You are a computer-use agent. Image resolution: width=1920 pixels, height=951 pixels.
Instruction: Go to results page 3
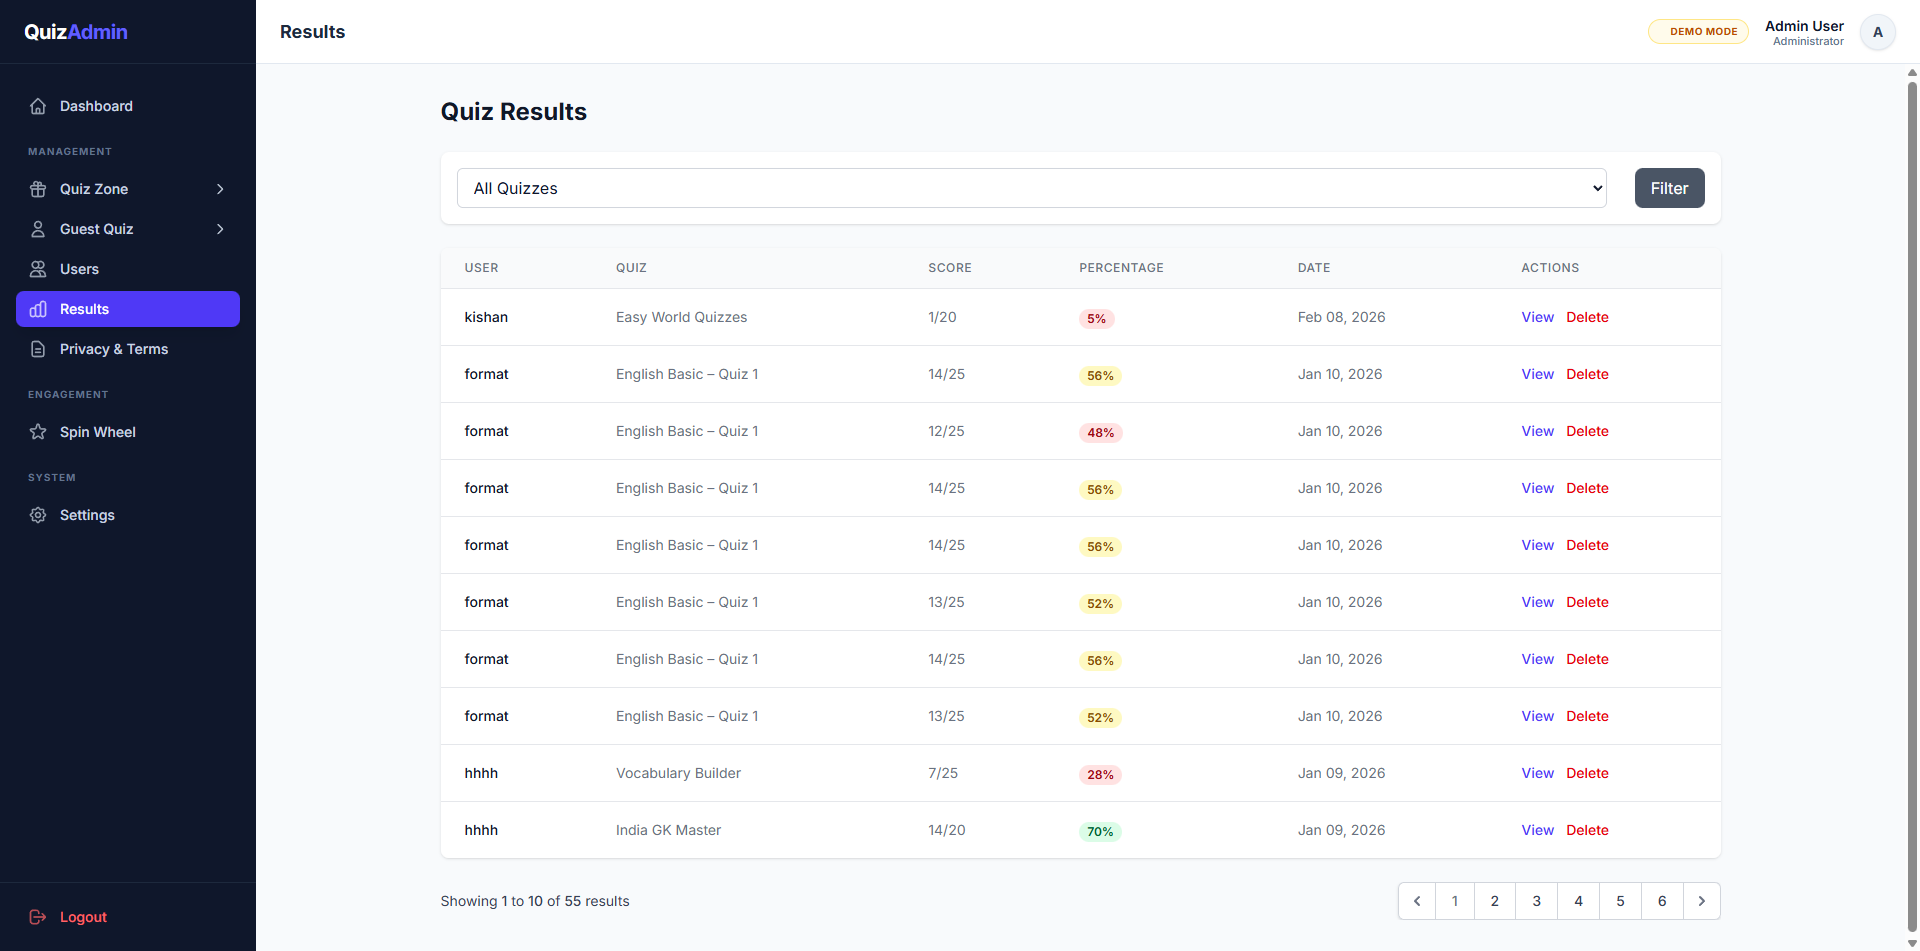[1537, 901]
